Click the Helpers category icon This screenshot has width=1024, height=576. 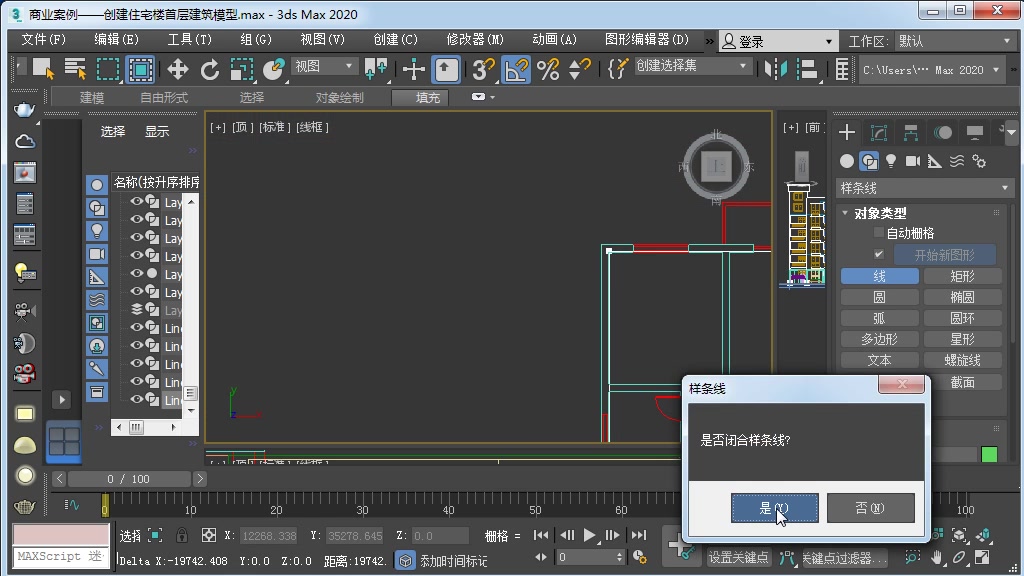coord(934,161)
